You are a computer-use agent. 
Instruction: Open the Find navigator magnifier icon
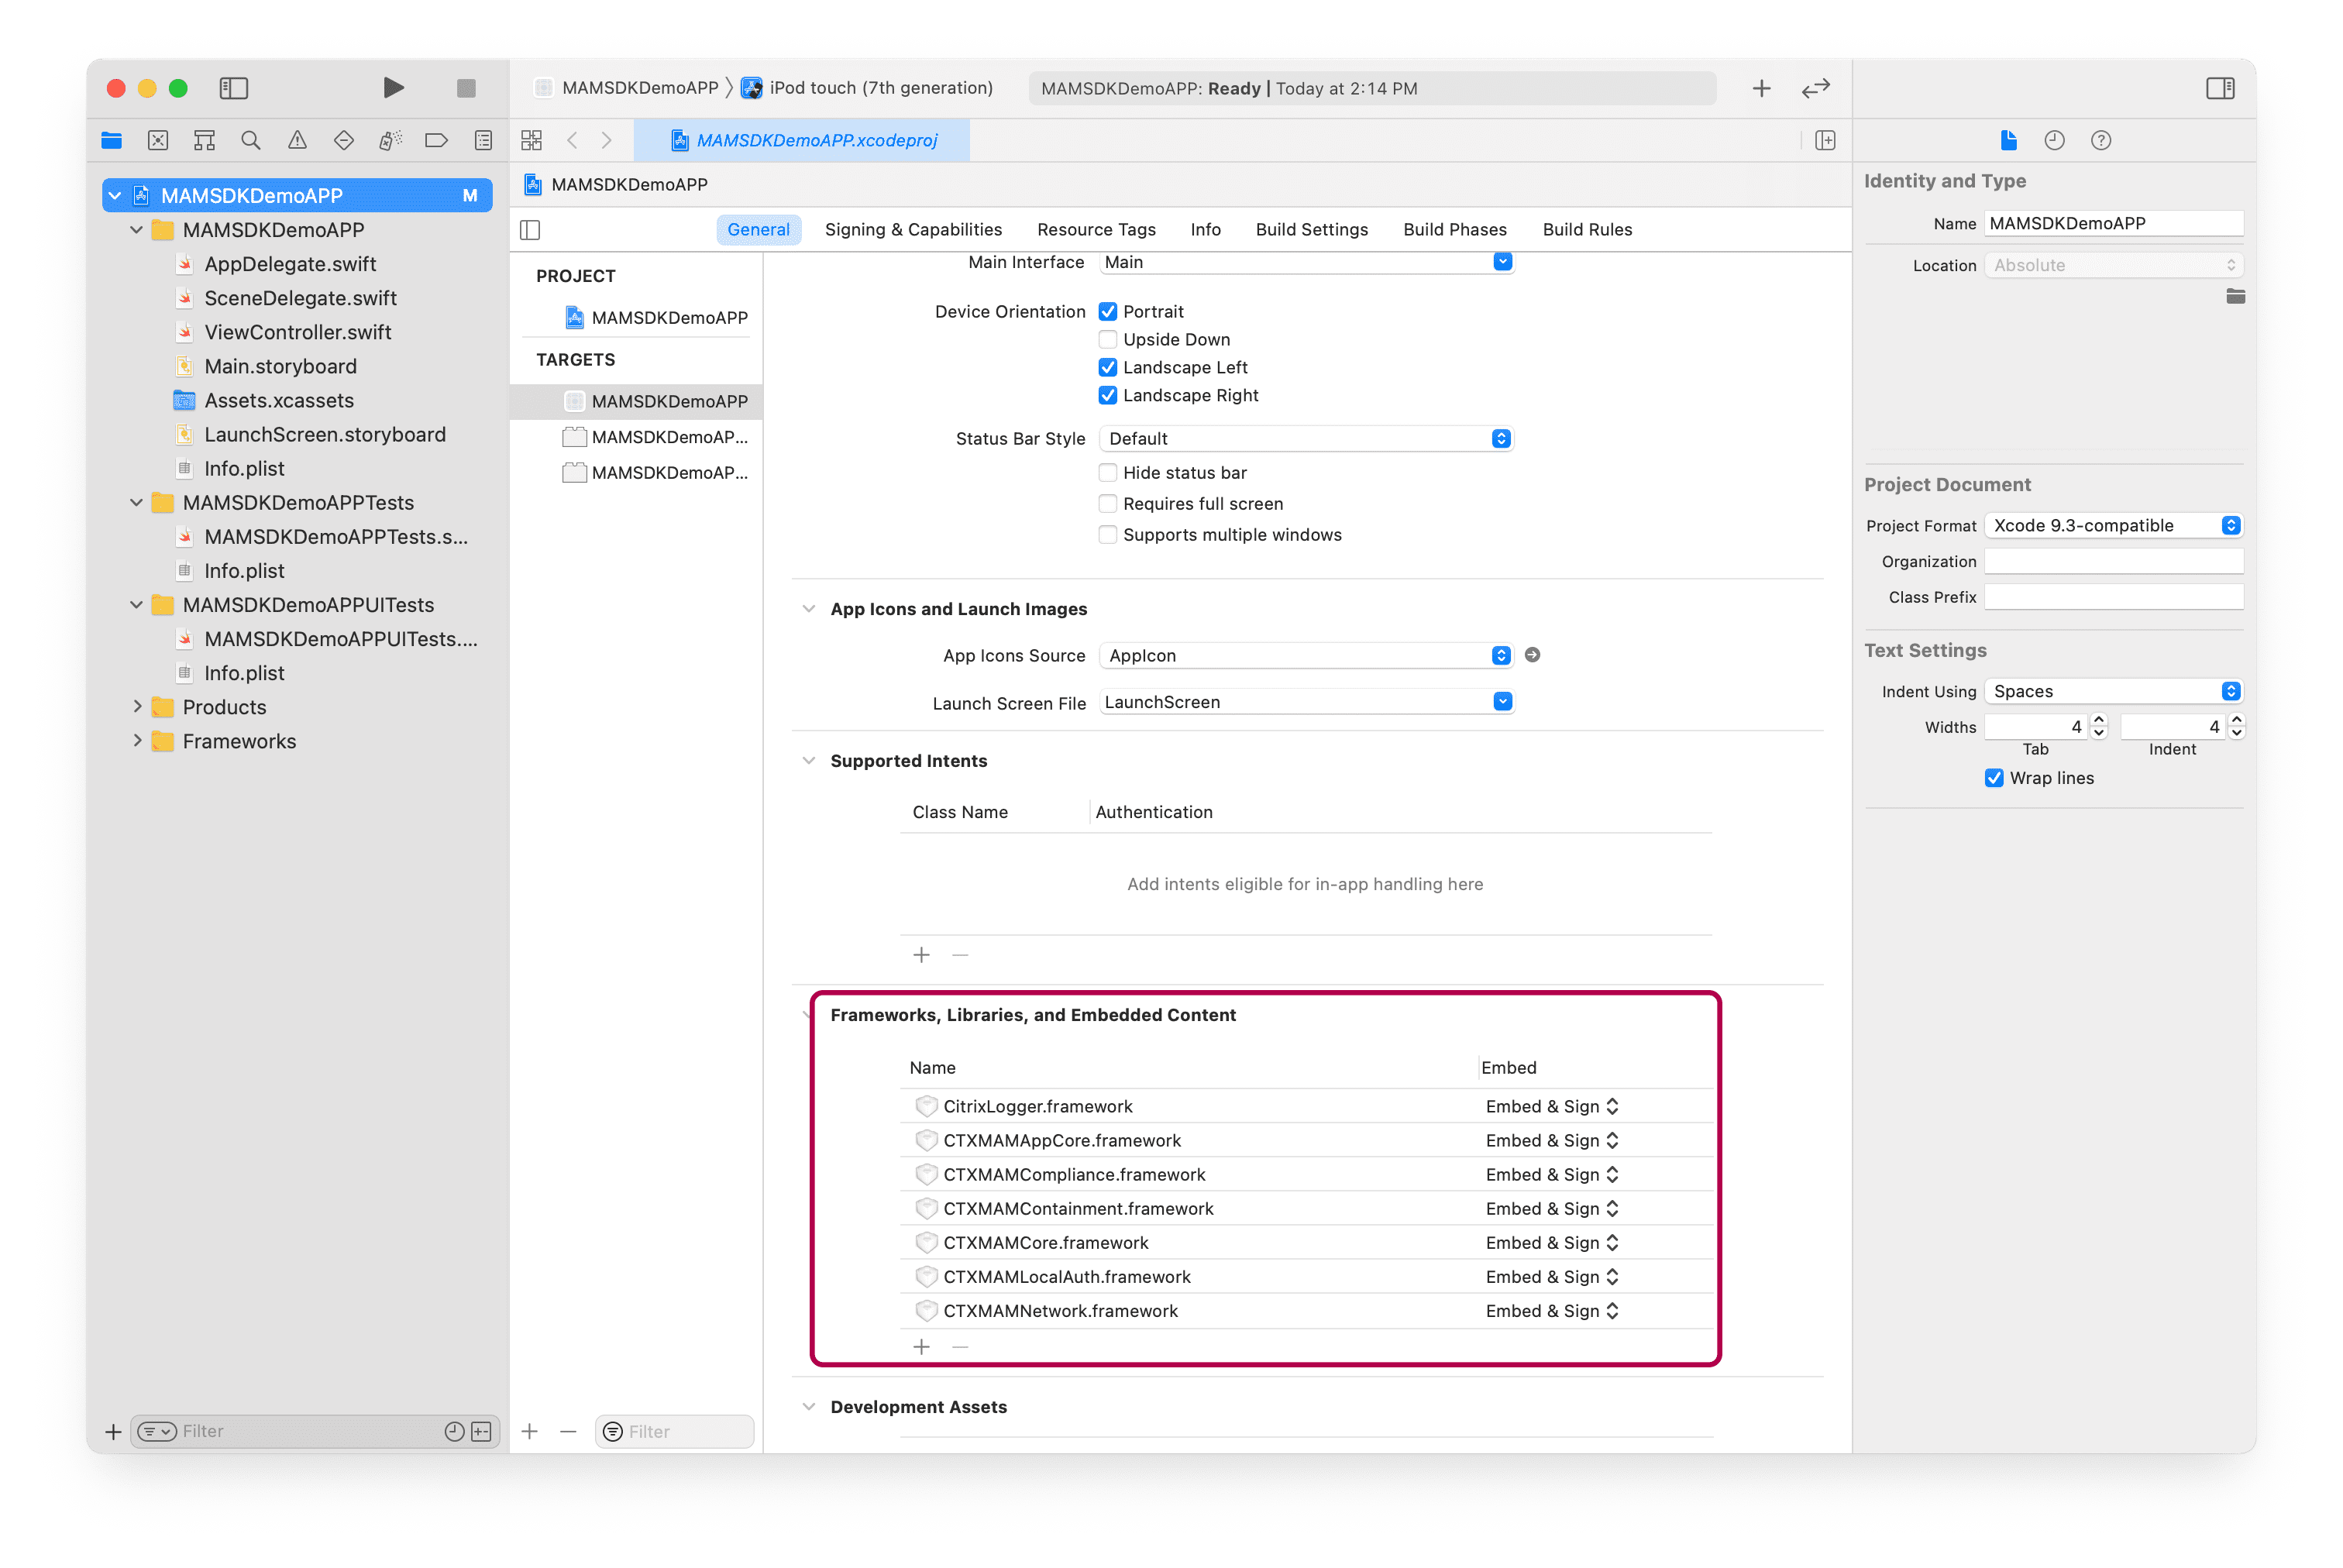tap(251, 141)
